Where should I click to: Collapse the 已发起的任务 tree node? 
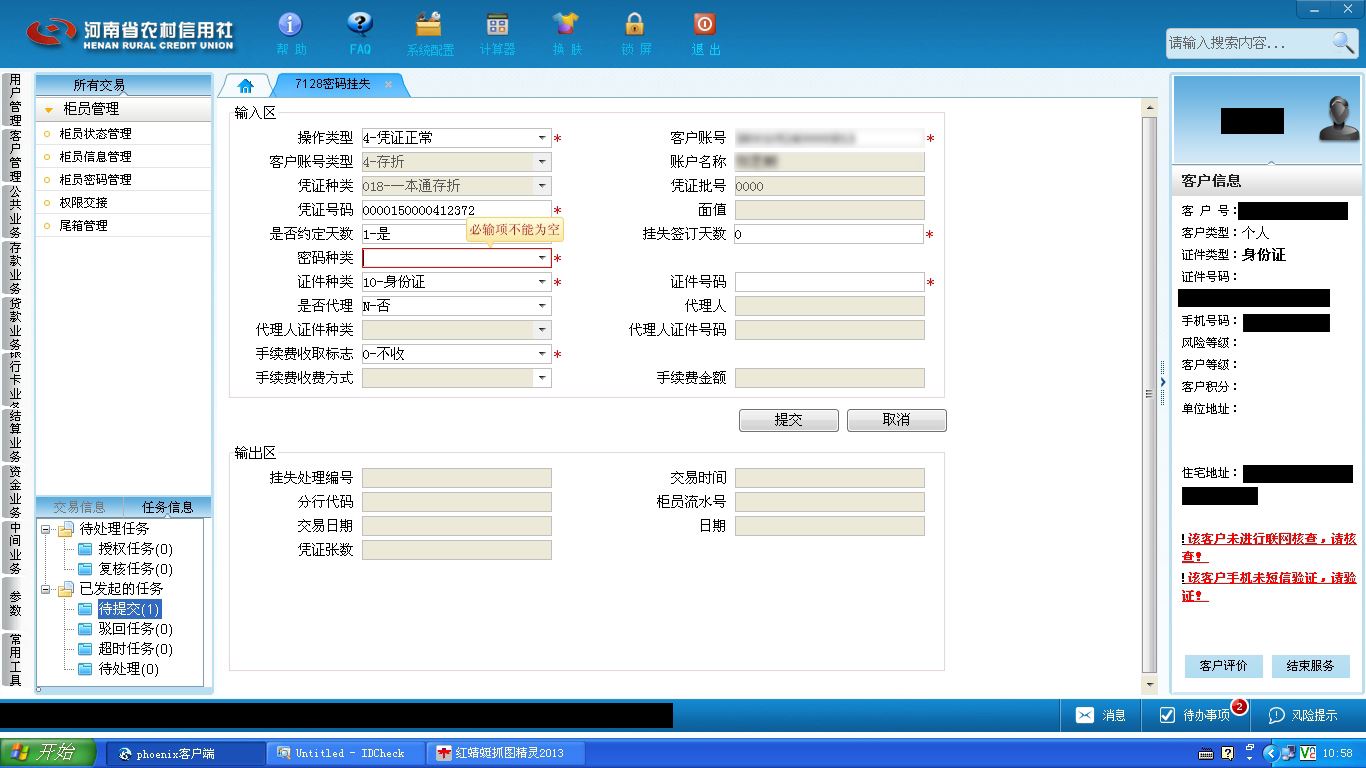coord(46,589)
